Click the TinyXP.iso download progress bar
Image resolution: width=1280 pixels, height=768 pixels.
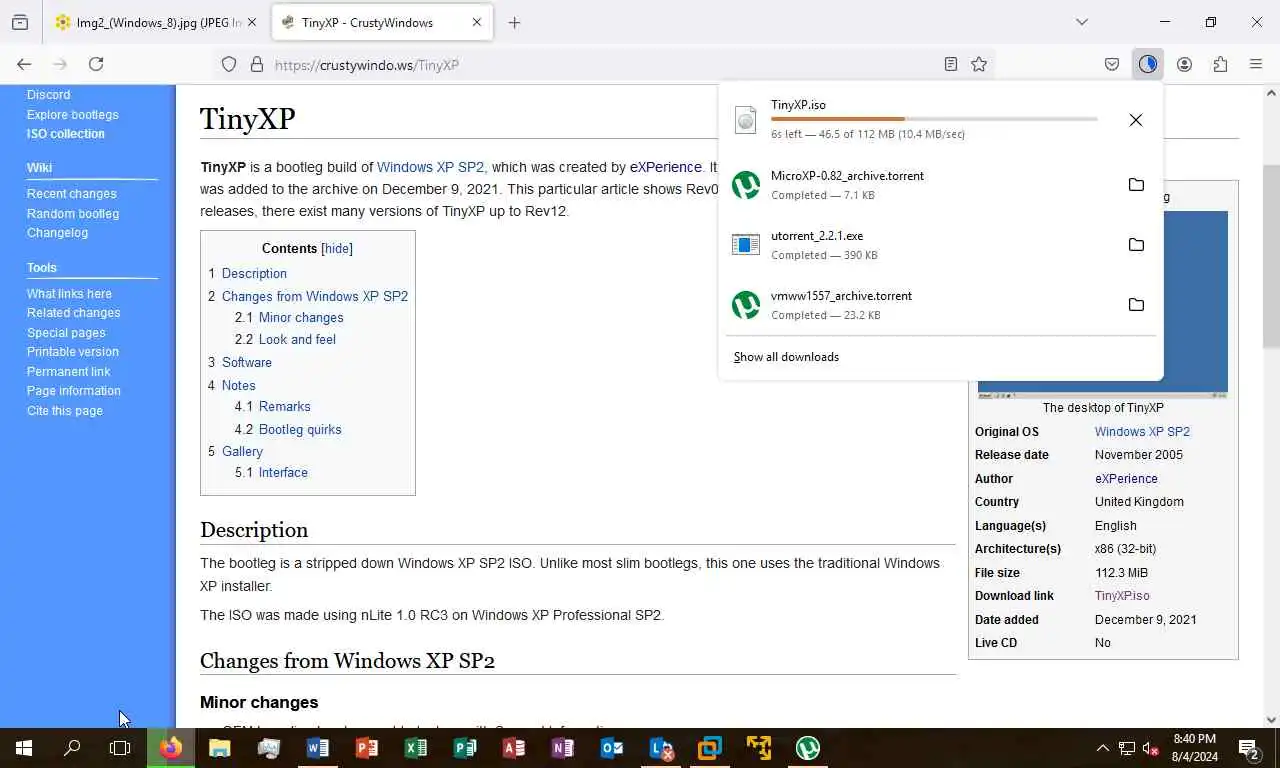click(x=934, y=119)
